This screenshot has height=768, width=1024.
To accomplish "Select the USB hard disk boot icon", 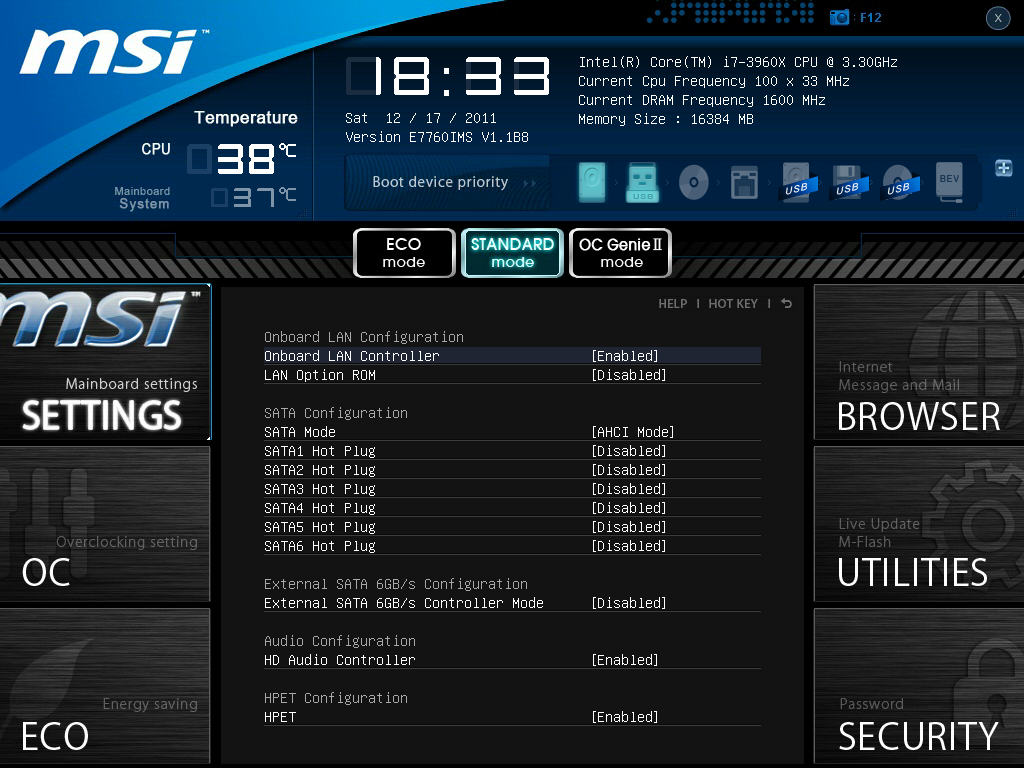I will coord(797,182).
